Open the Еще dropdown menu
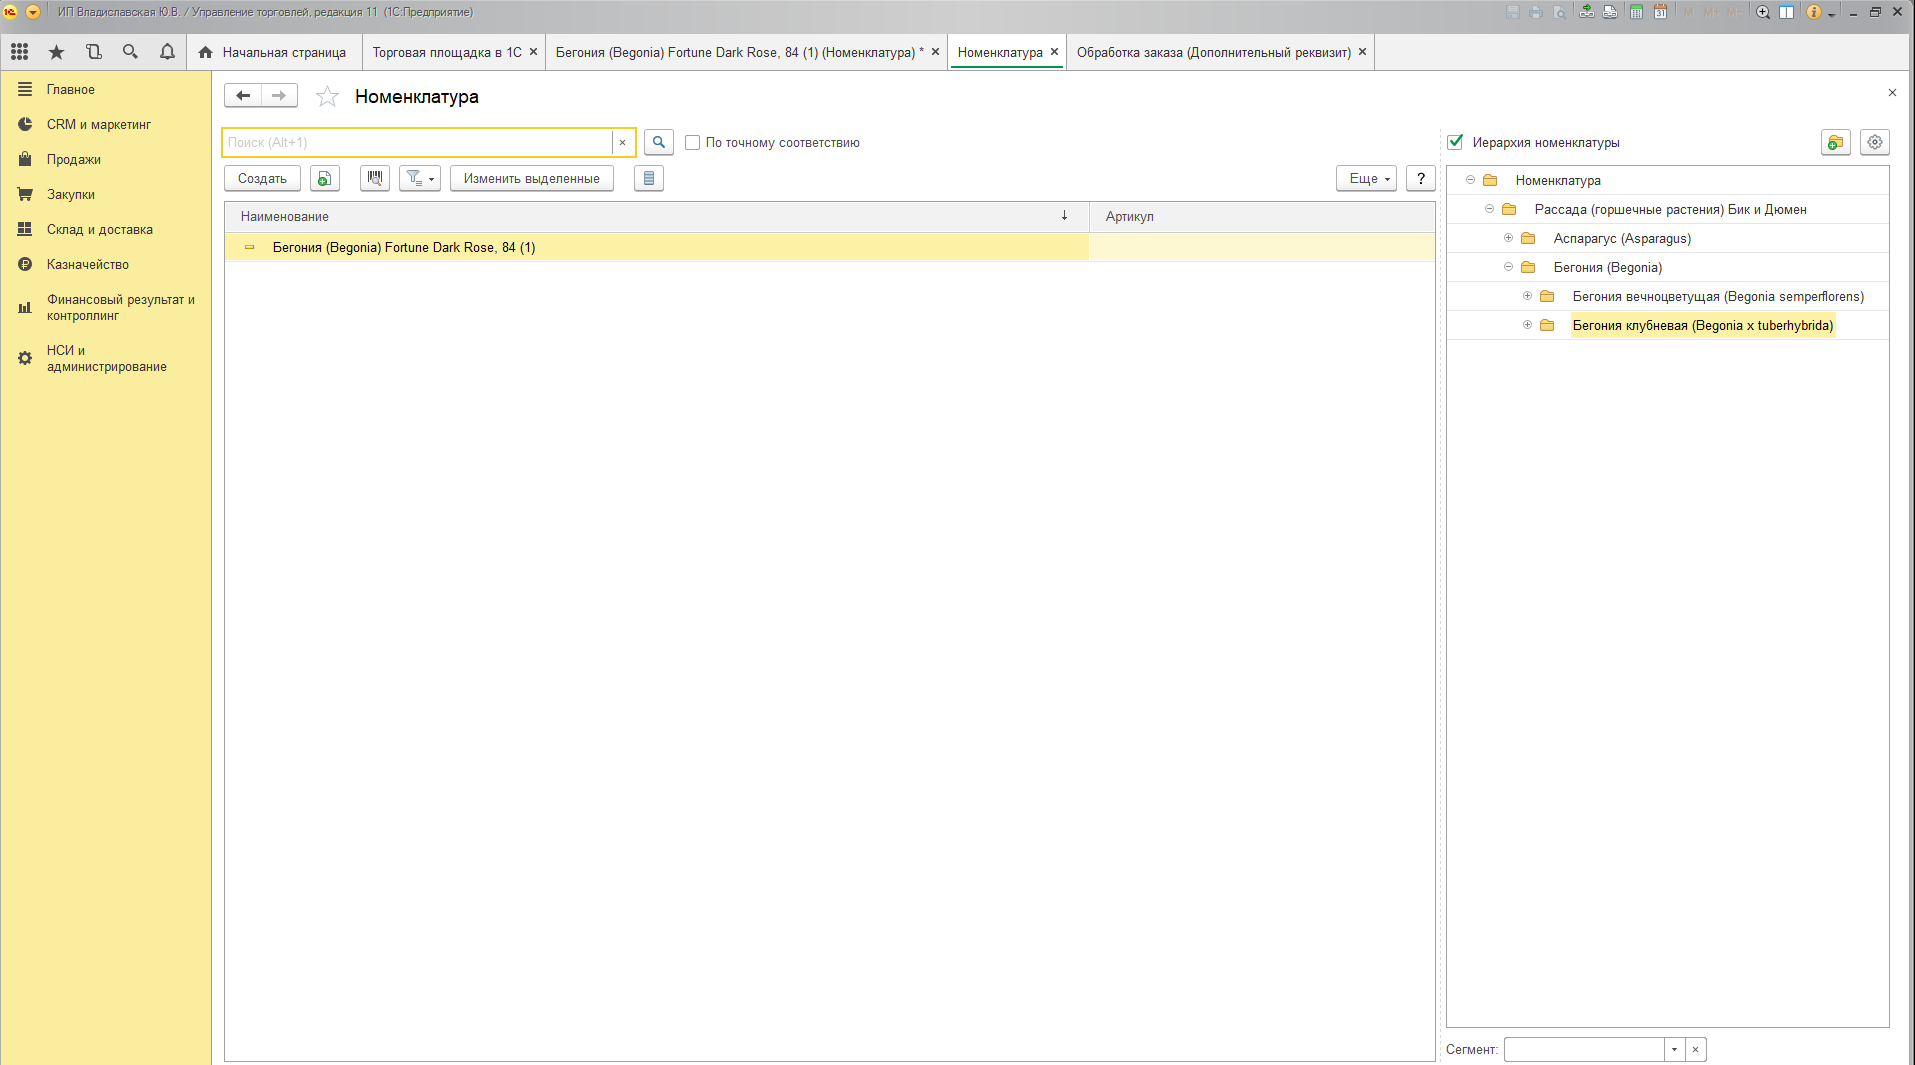The height and width of the screenshot is (1065, 1915). coord(1366,178)
